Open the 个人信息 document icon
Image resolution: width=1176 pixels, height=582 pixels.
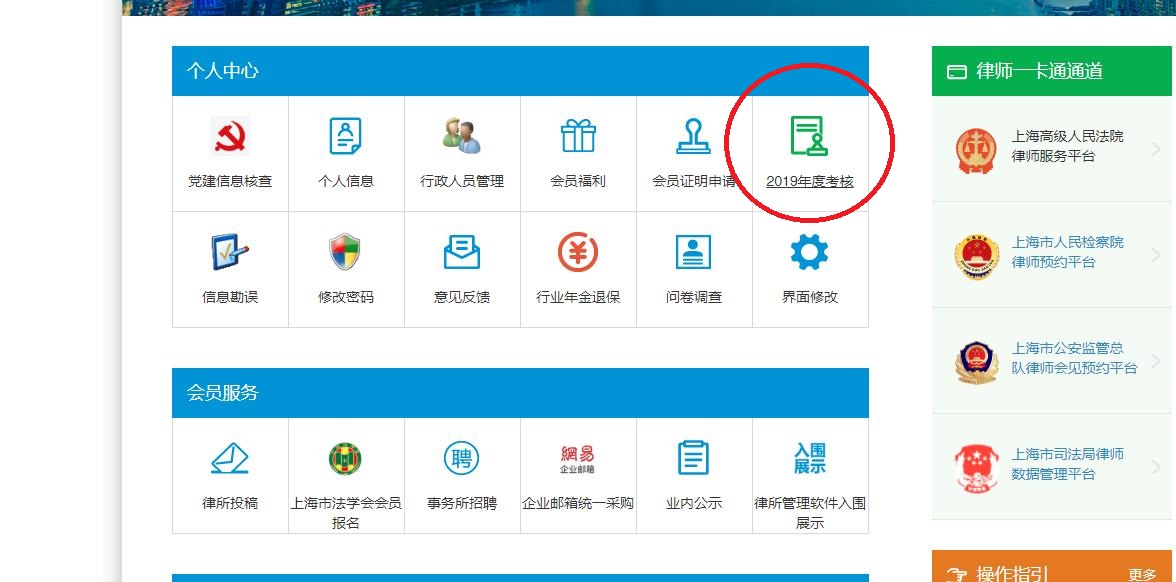point(346,136)
